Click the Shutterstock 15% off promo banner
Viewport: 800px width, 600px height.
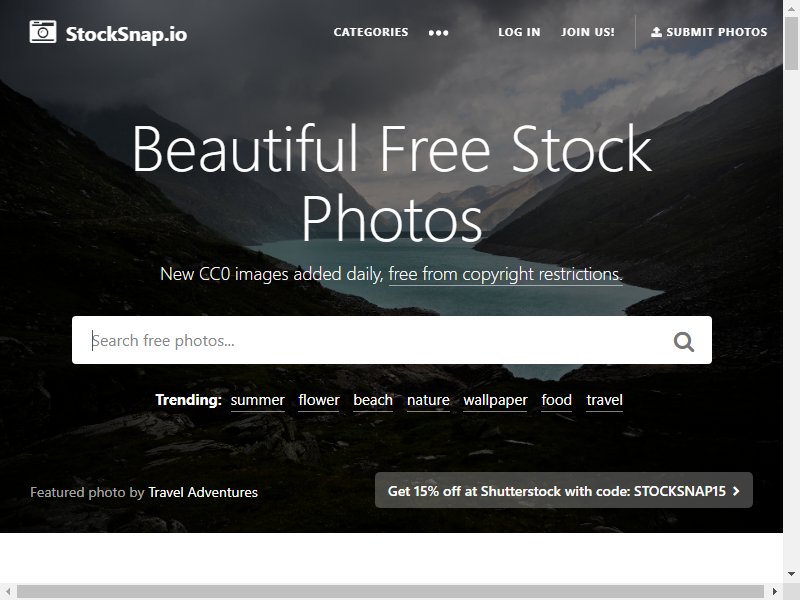point(564,490)
